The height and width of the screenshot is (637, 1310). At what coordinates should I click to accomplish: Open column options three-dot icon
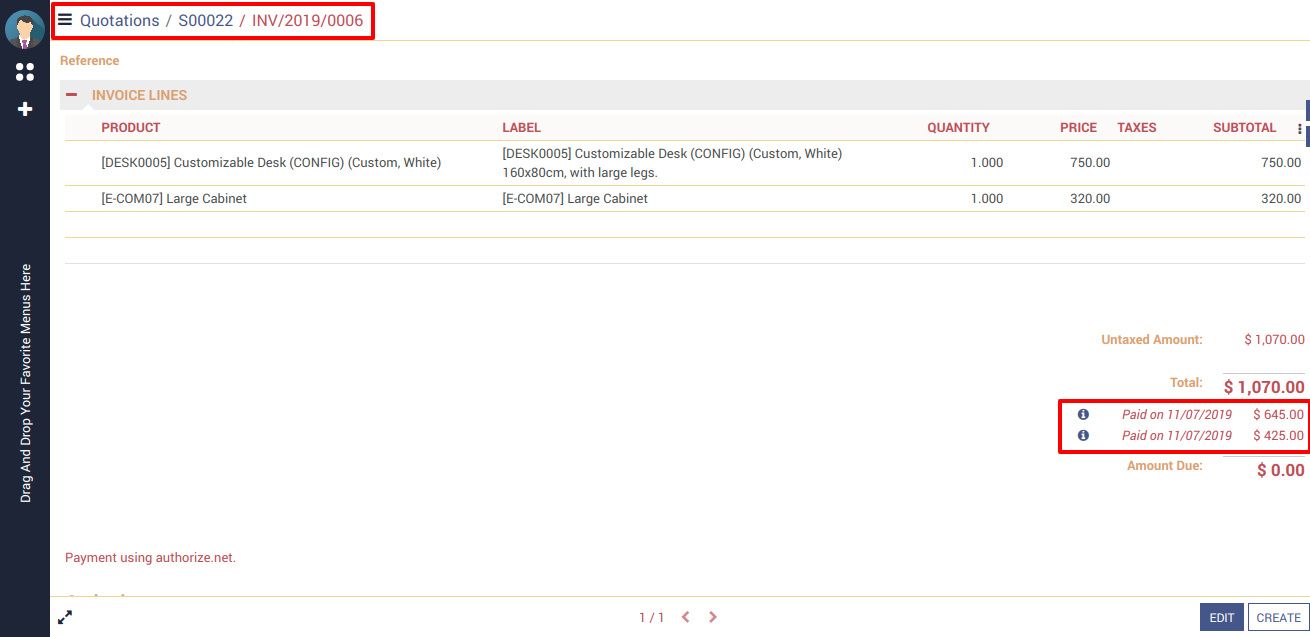tap(1299, 129)
